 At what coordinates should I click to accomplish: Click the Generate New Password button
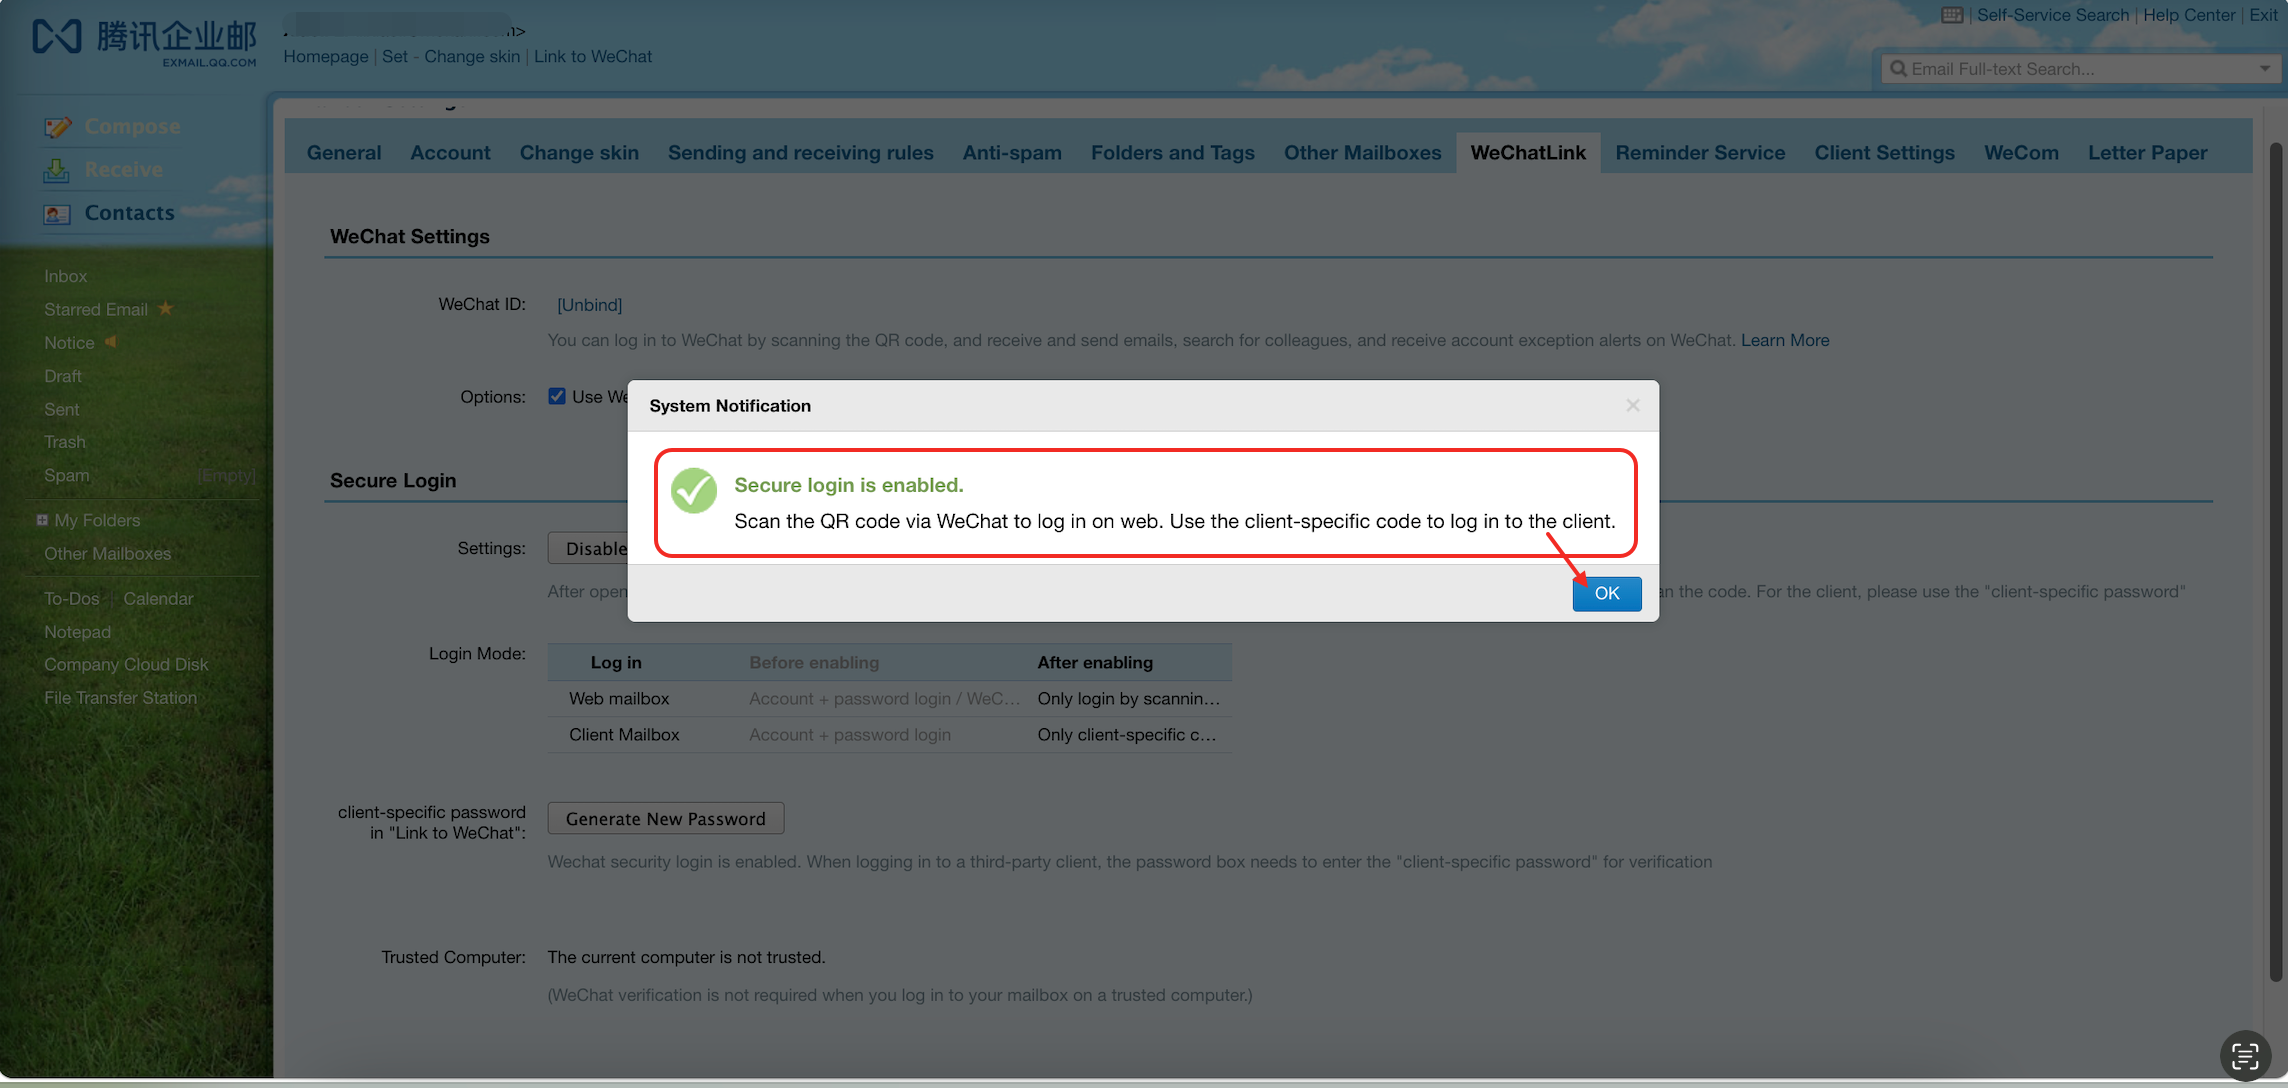coord(665,818)
